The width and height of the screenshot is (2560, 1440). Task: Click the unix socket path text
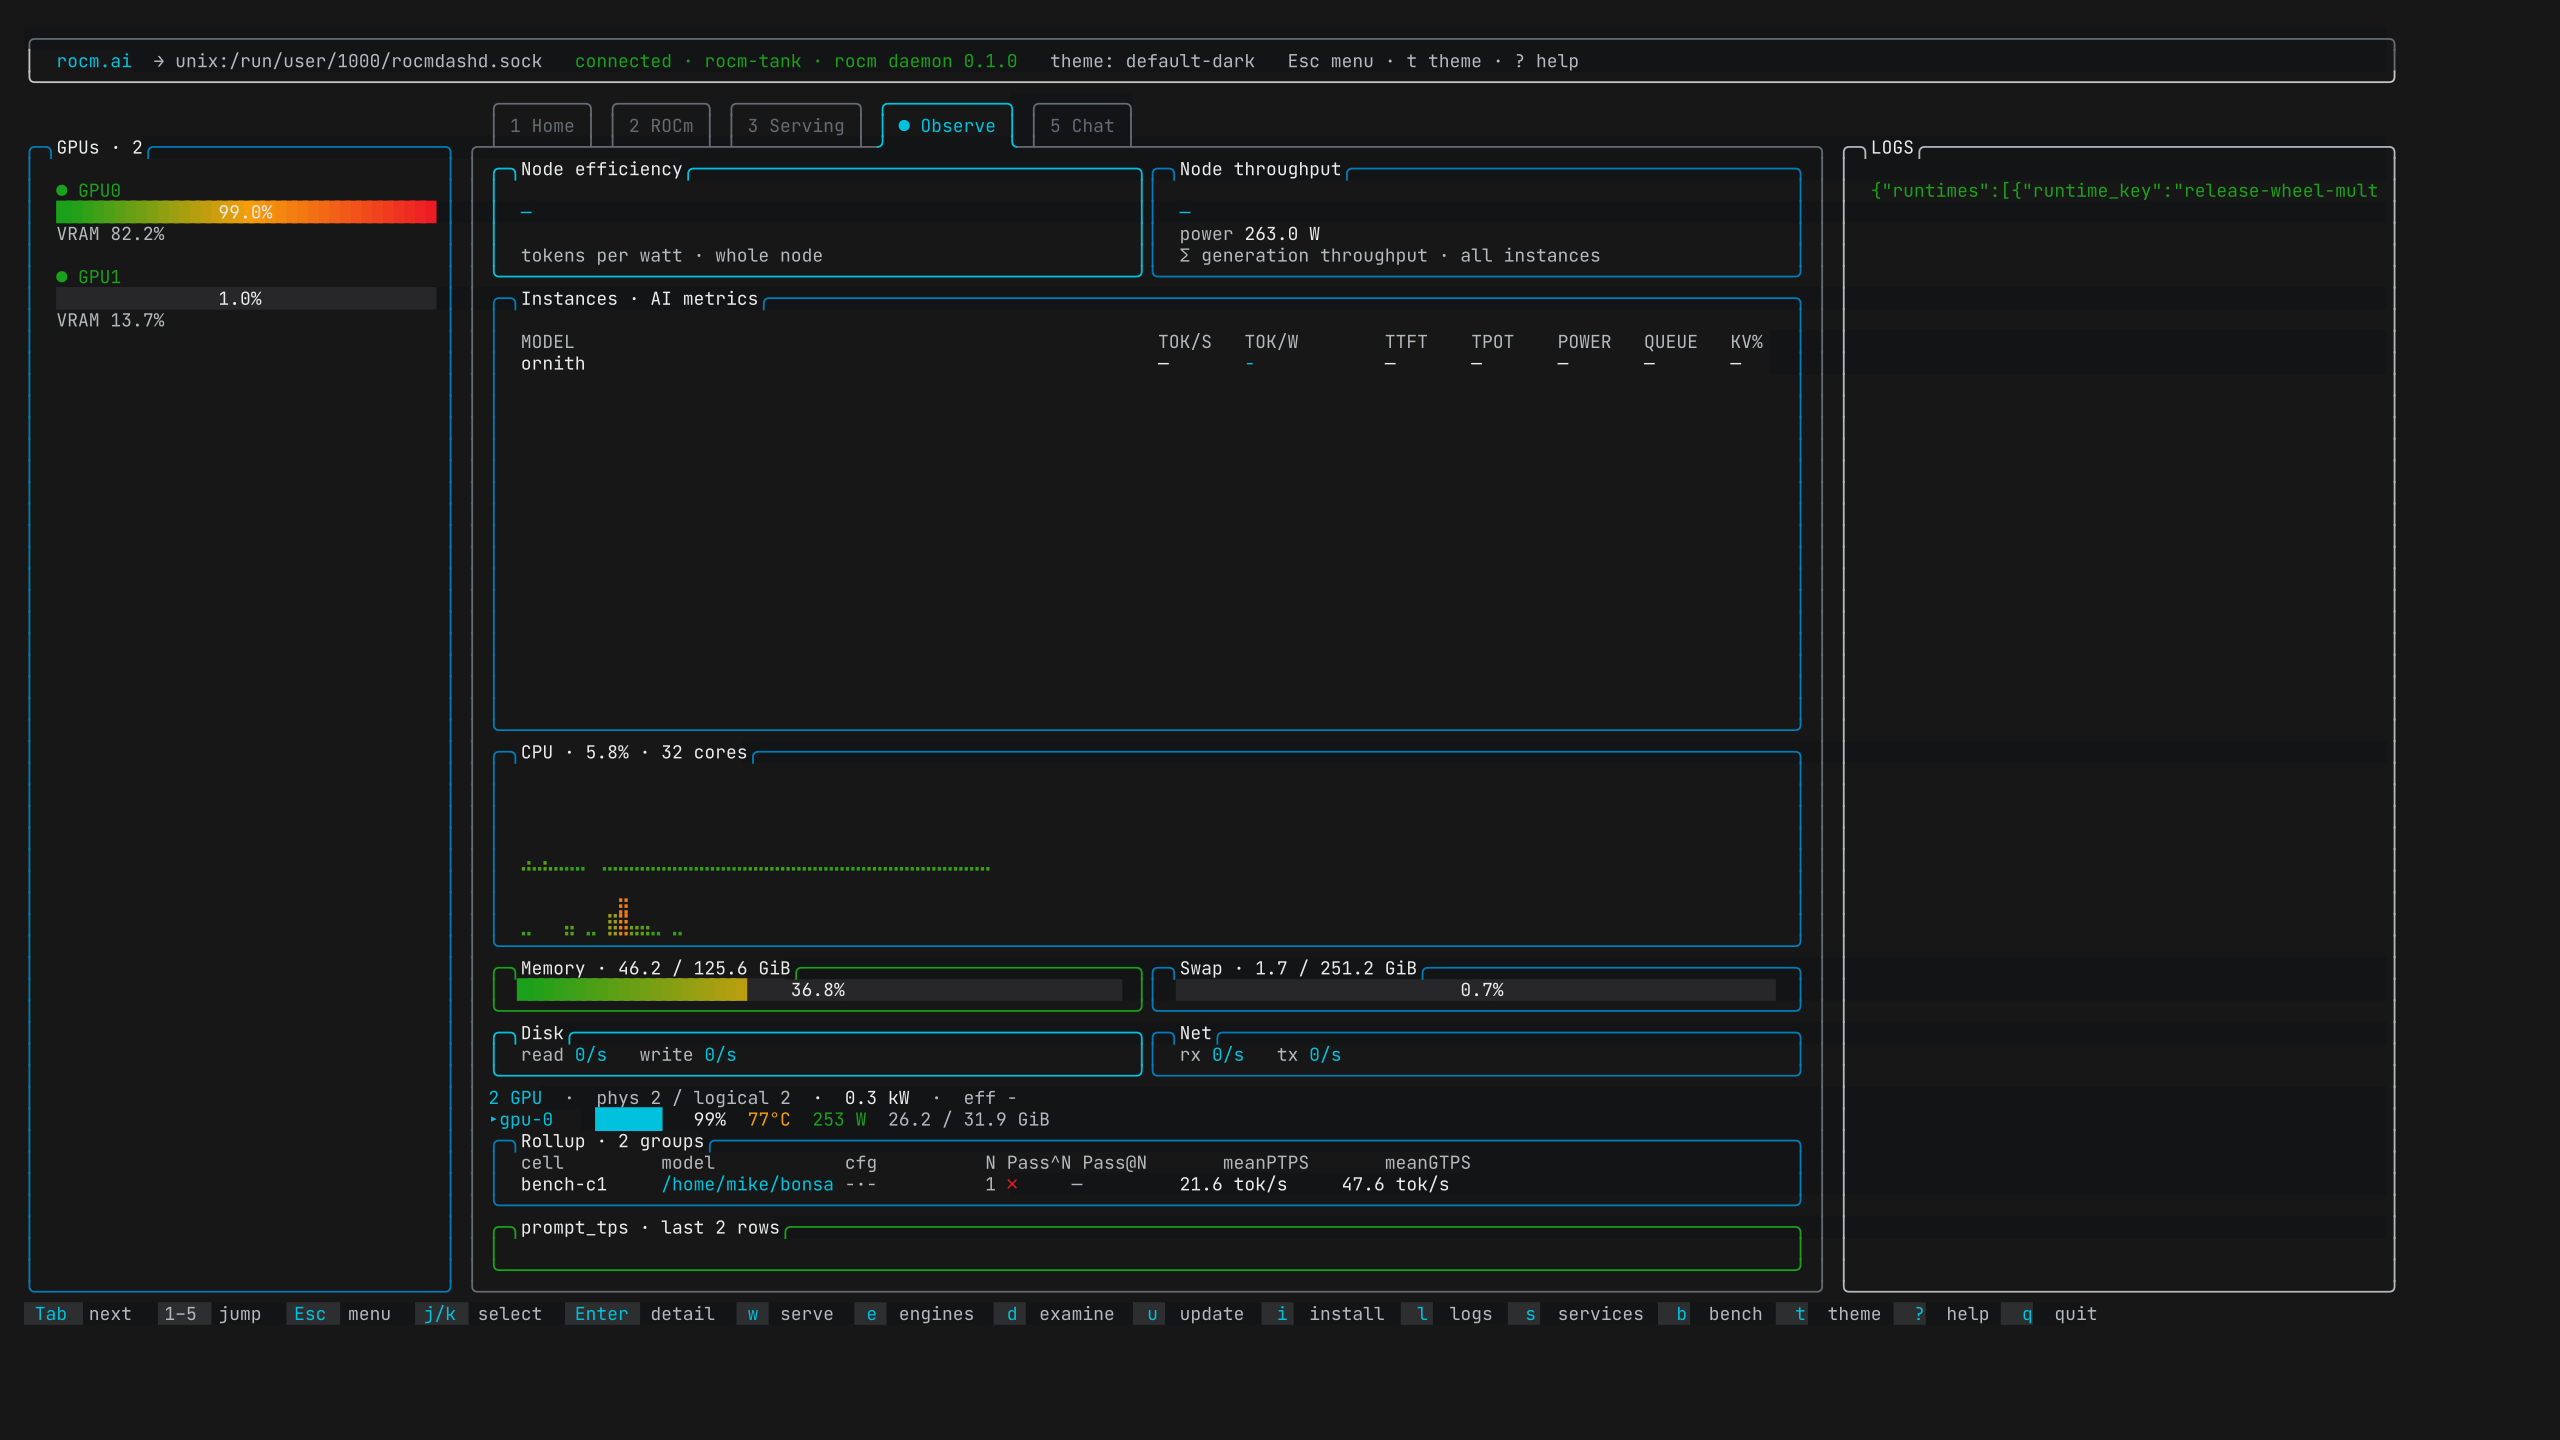(x=359, y=61)
